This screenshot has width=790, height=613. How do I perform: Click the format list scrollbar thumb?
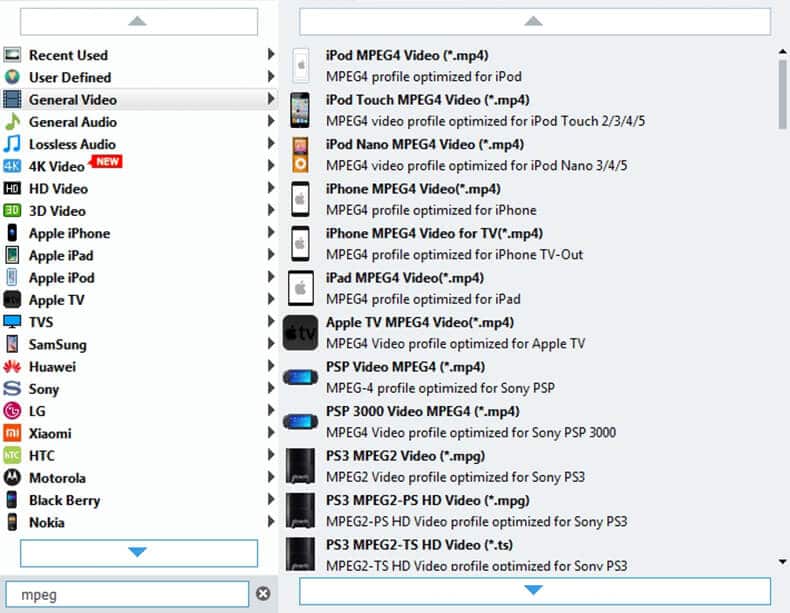[x=782, y=94]
